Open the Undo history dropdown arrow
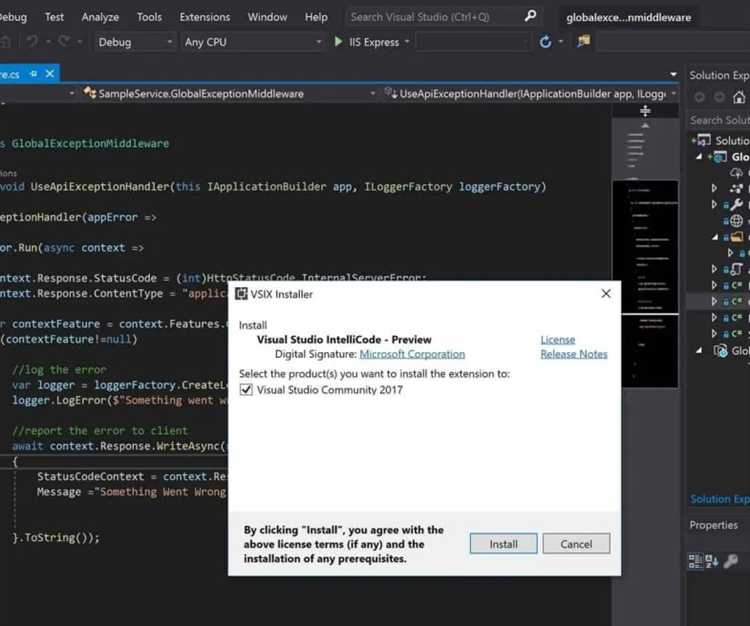The height and width of the screenshot is (626, 750). pyautogui.click(x=48, y=42)
